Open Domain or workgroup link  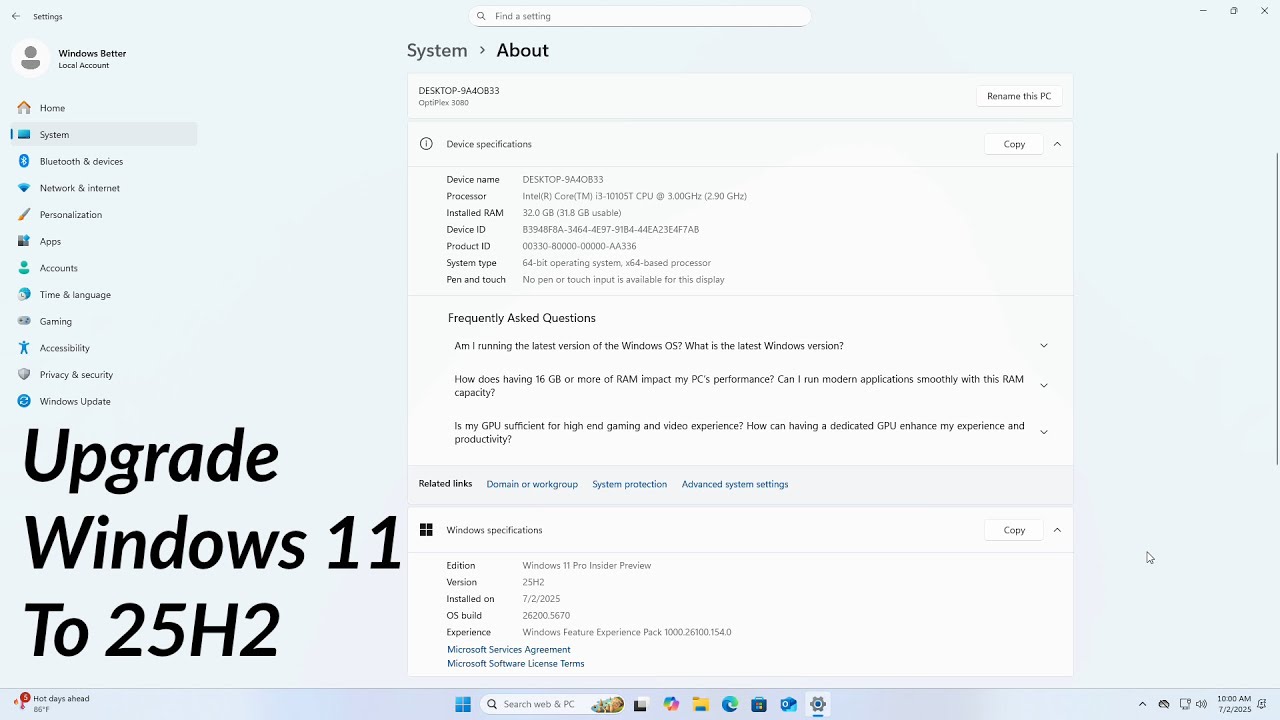(x=532, y=484)
